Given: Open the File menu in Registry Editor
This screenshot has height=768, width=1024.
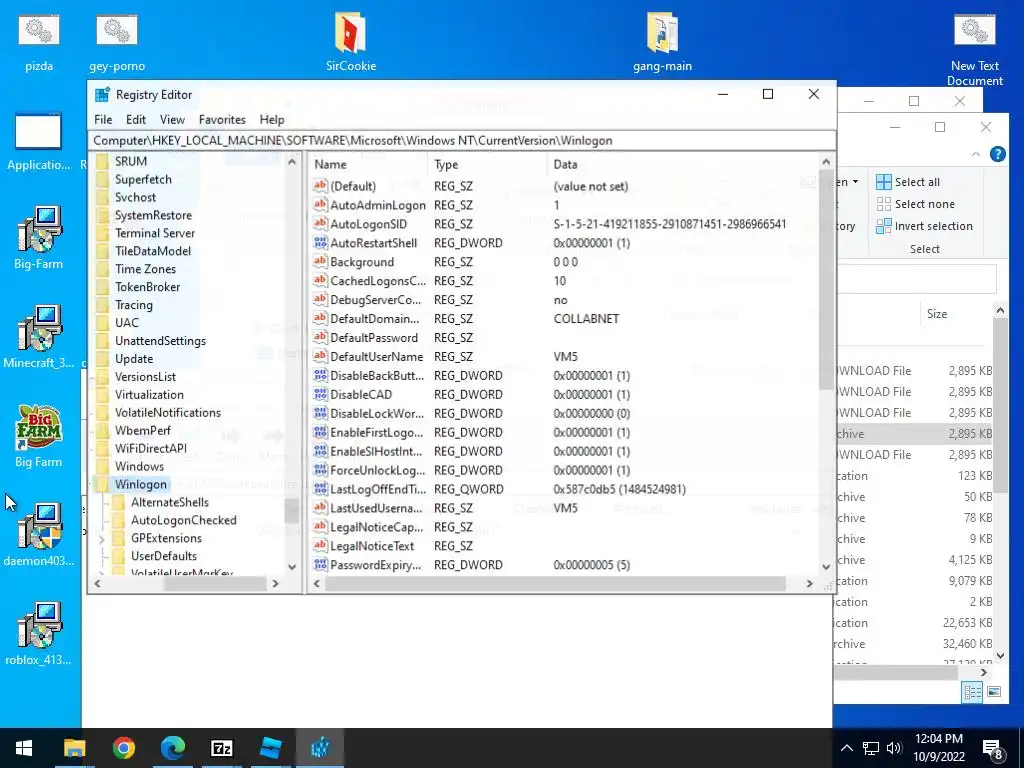Looking at the screenshot, I should coord(103,120).
